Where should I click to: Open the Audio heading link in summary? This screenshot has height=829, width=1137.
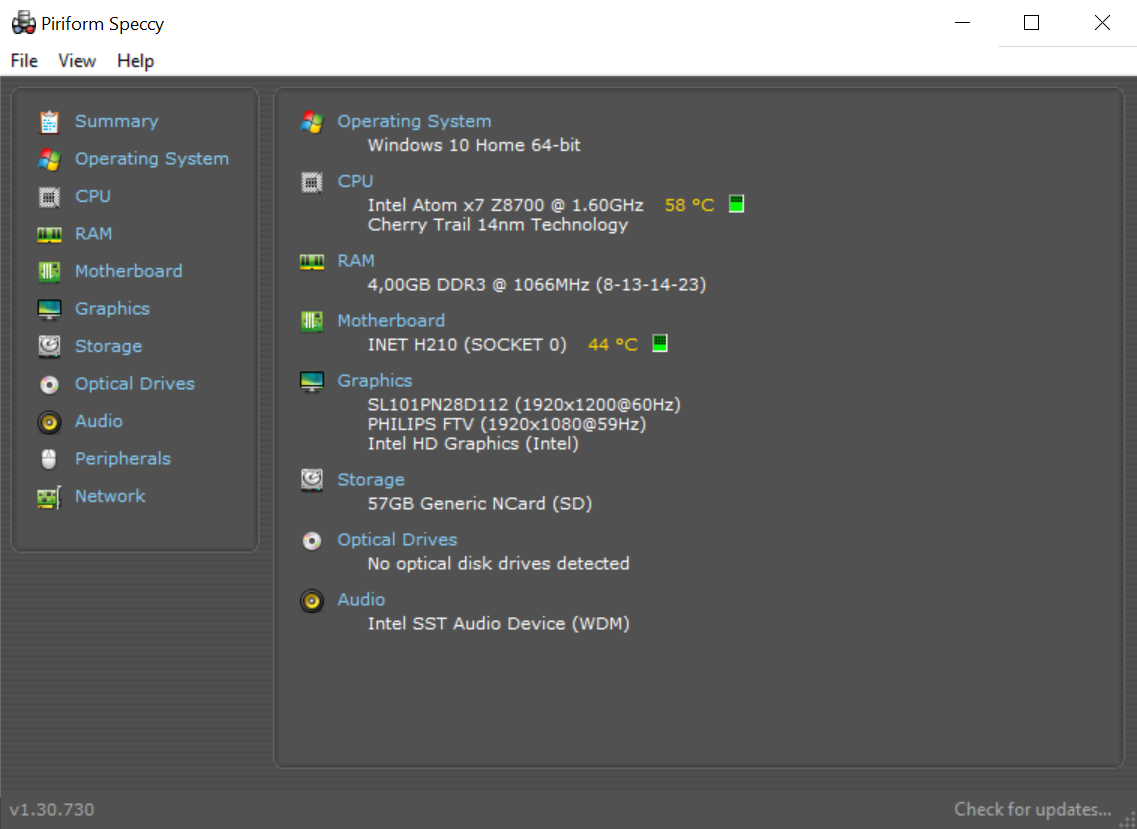(361, 600)
